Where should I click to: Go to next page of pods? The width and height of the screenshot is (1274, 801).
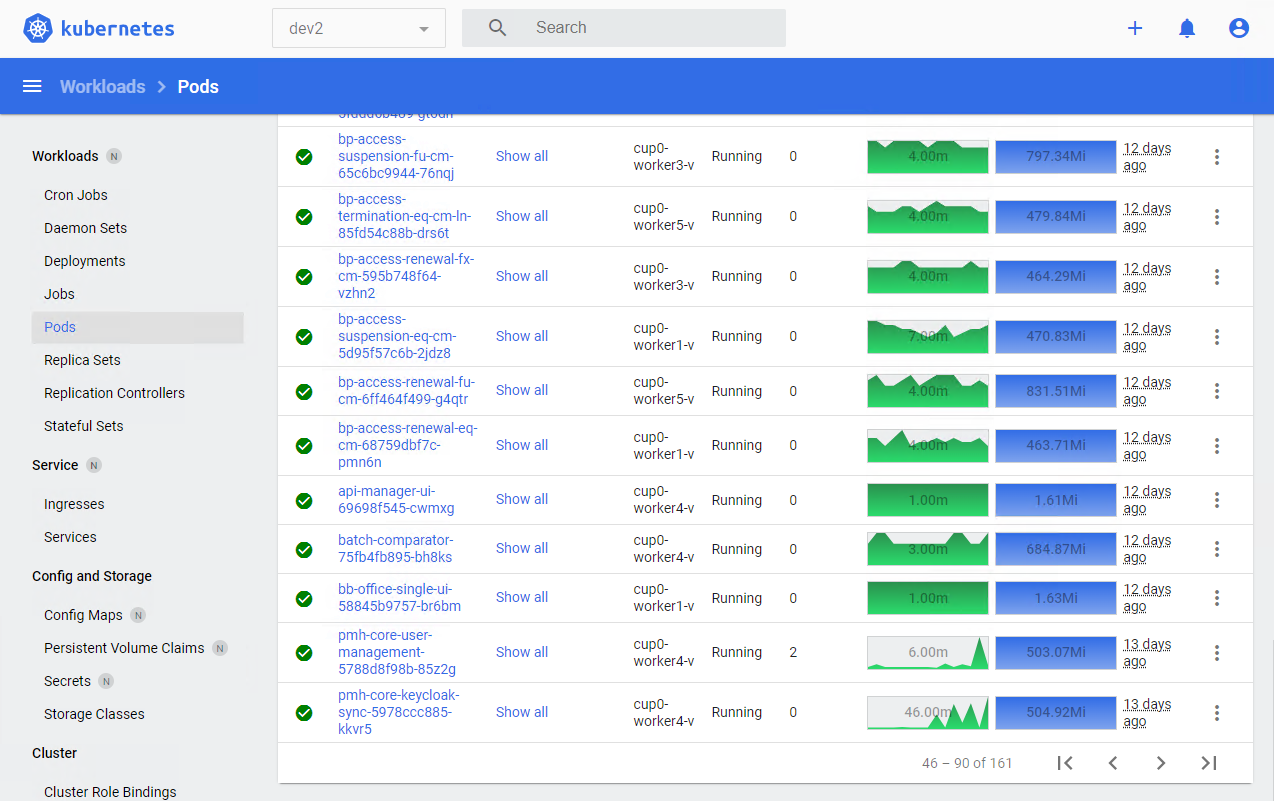pos(1161,763)
